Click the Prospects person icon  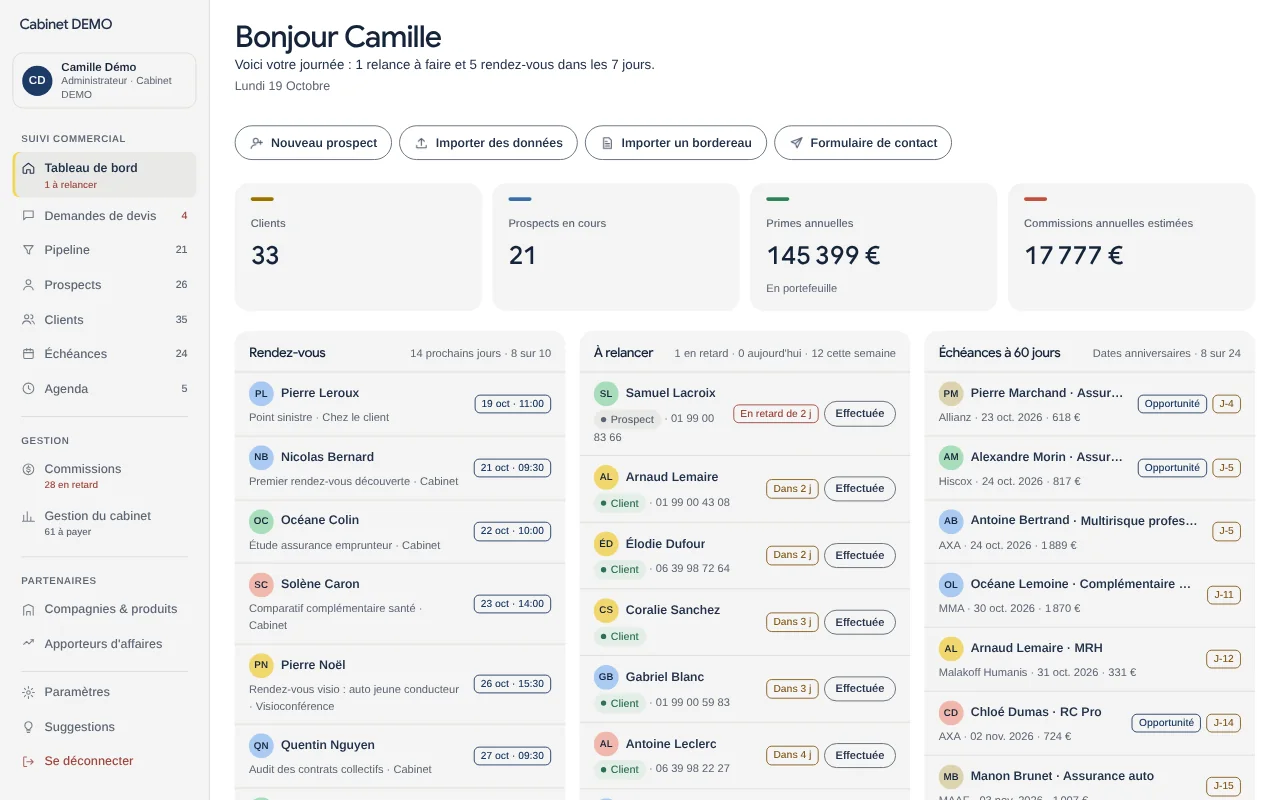tap(28, 285)
